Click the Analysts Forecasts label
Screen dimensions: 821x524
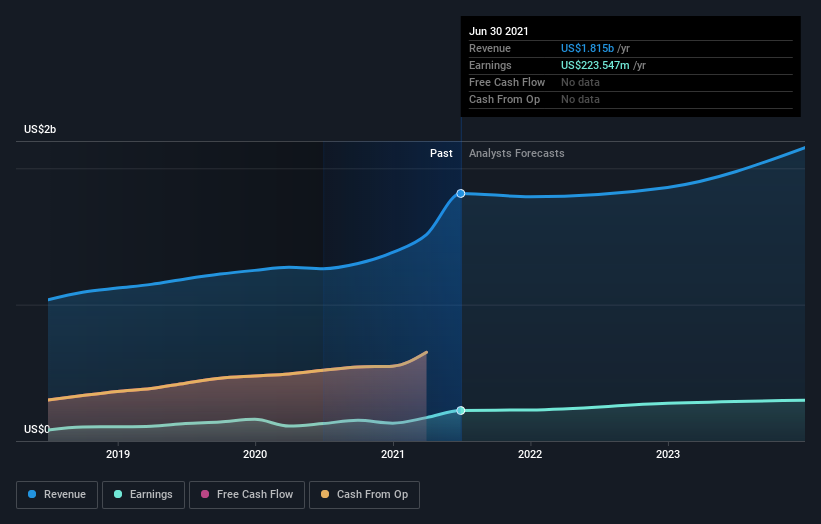(x=517, y=153)
